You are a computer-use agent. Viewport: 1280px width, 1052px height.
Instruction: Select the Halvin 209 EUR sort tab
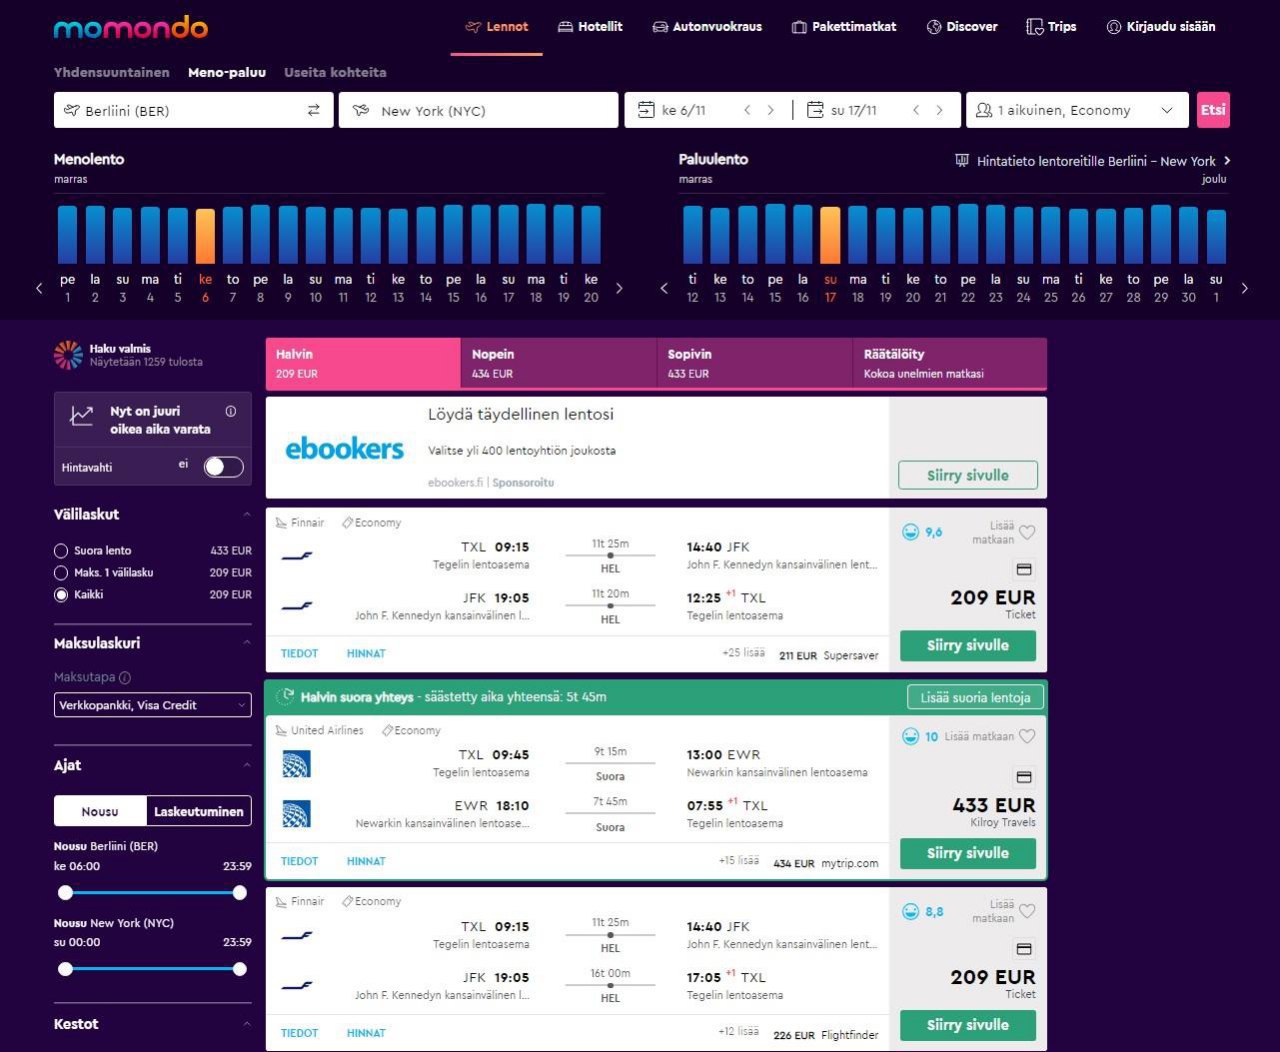363,363
